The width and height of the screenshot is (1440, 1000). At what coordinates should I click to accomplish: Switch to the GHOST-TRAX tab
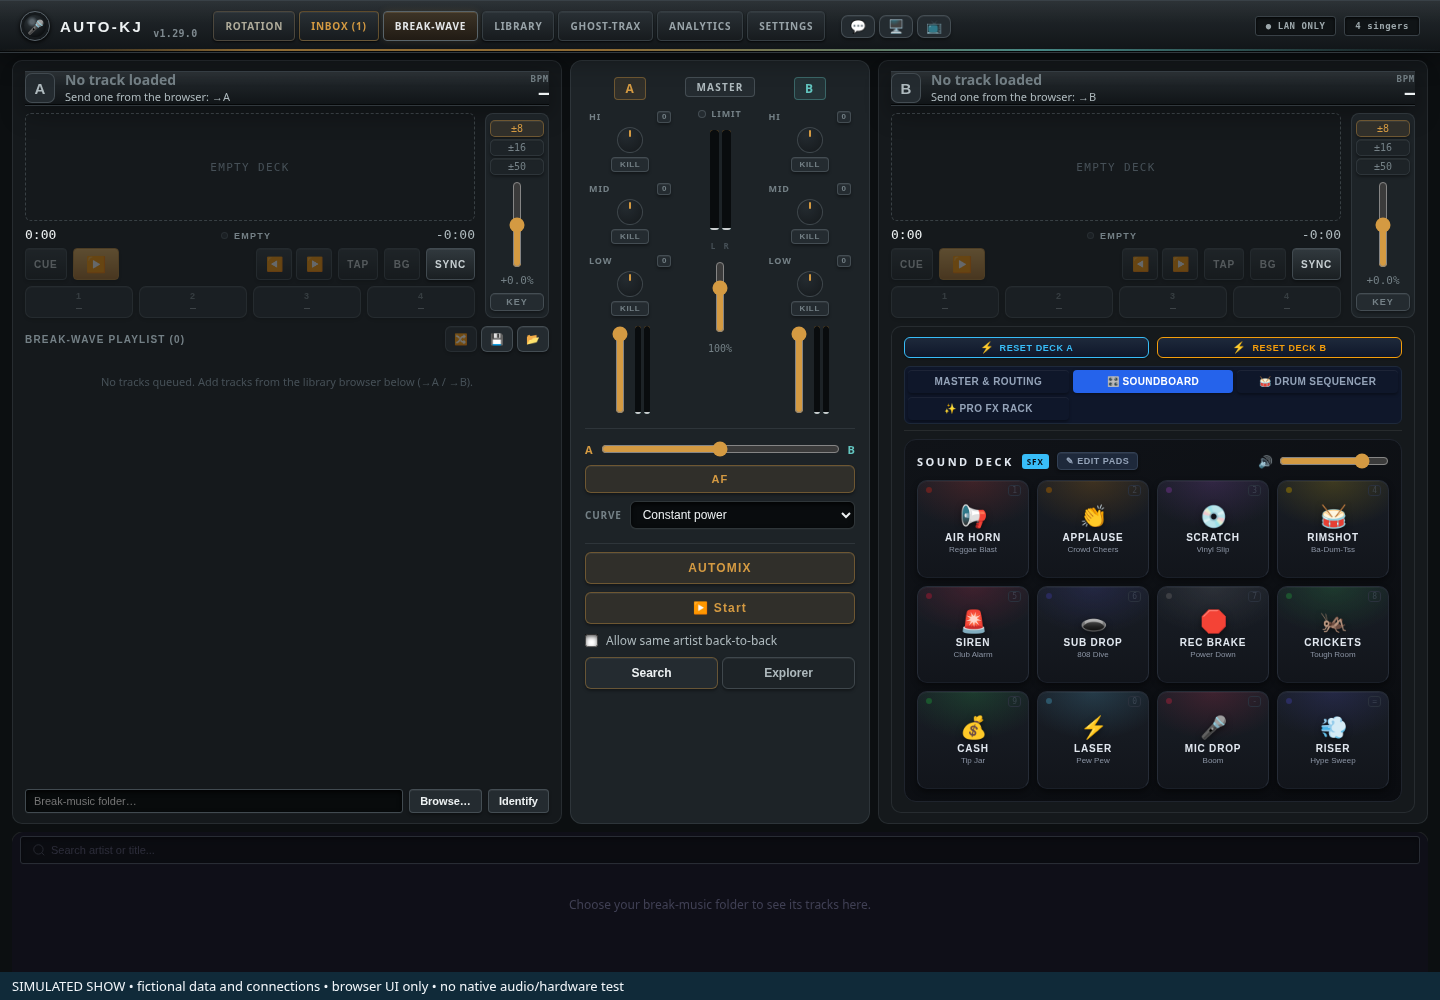606,26
